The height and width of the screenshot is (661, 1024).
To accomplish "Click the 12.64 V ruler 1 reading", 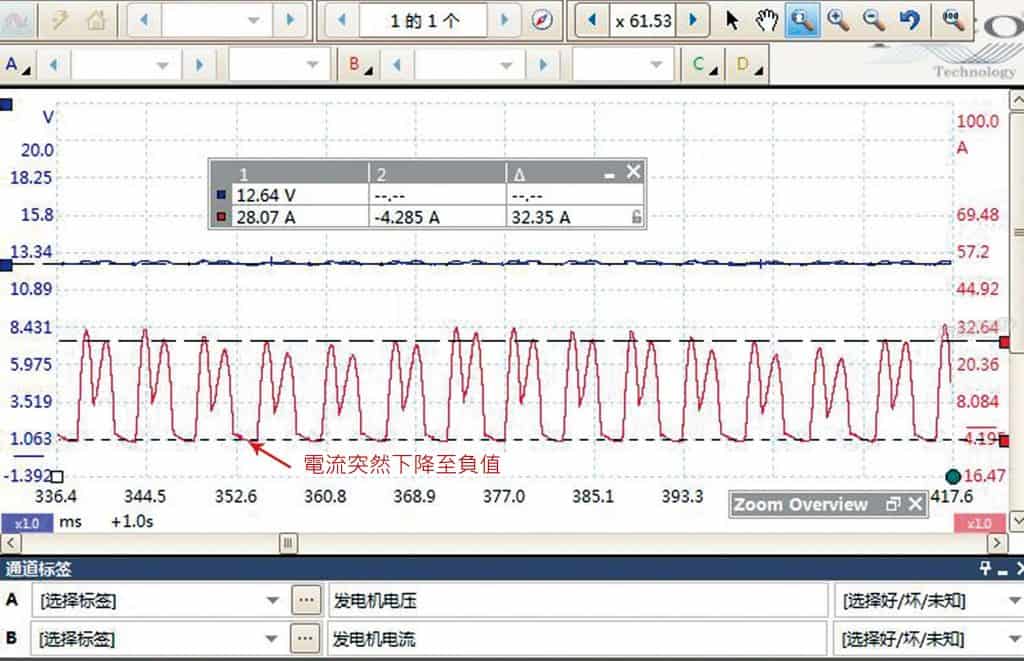I will point(266,195).
